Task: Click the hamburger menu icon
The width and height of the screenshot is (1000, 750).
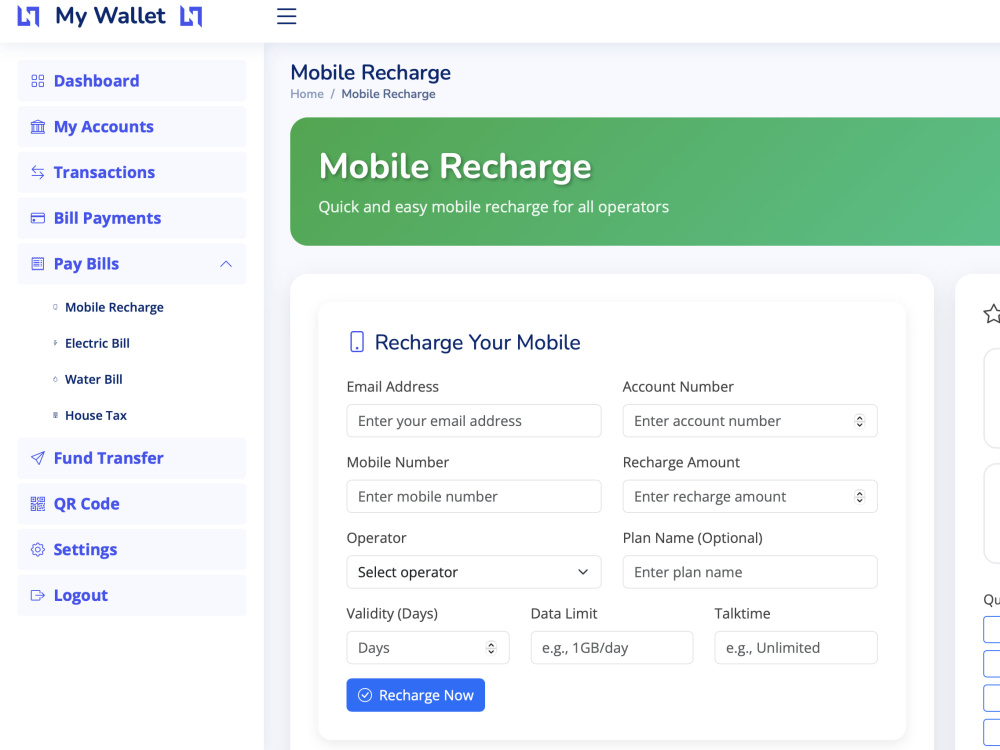Action: click(x=286, y=16)
